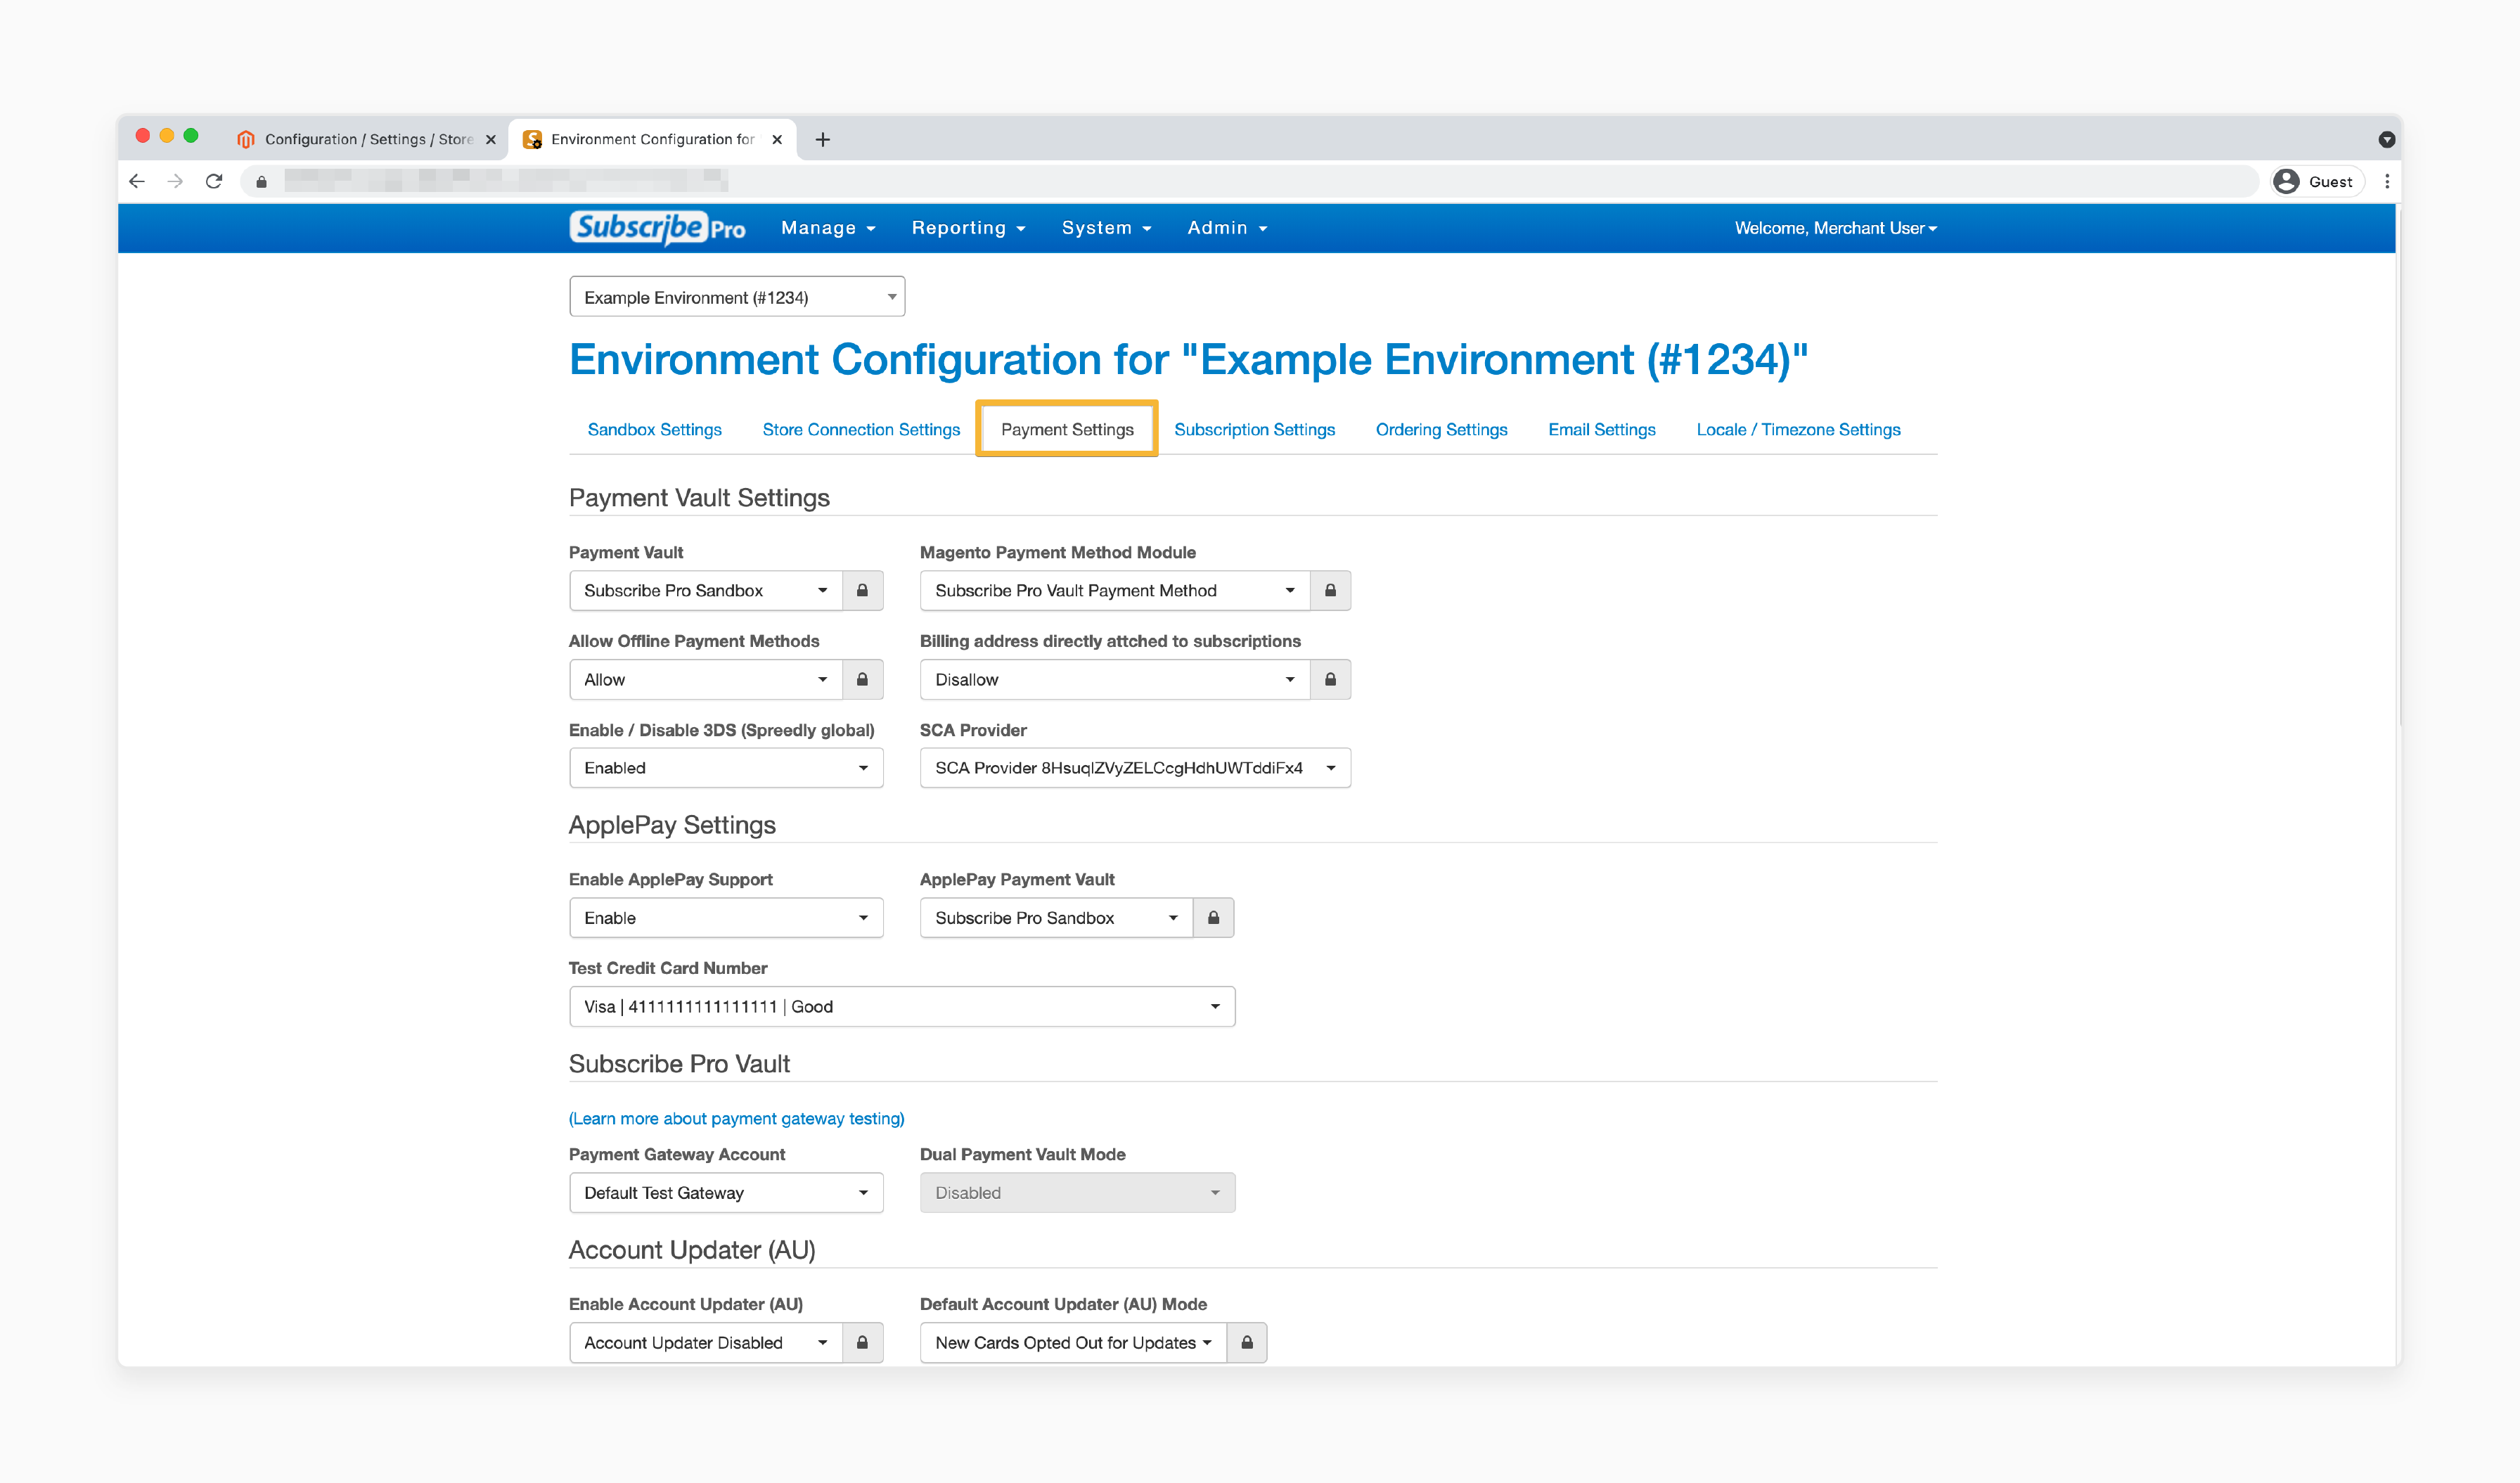
Task: Click lock icon next to Payment Vault
Action: (862, 590)
